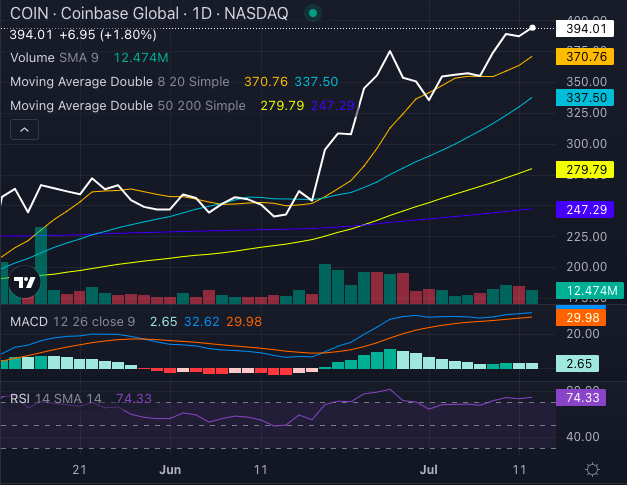
Task: Select the MACD 12 26 close 9 legend
Action: tap(72, 321)
